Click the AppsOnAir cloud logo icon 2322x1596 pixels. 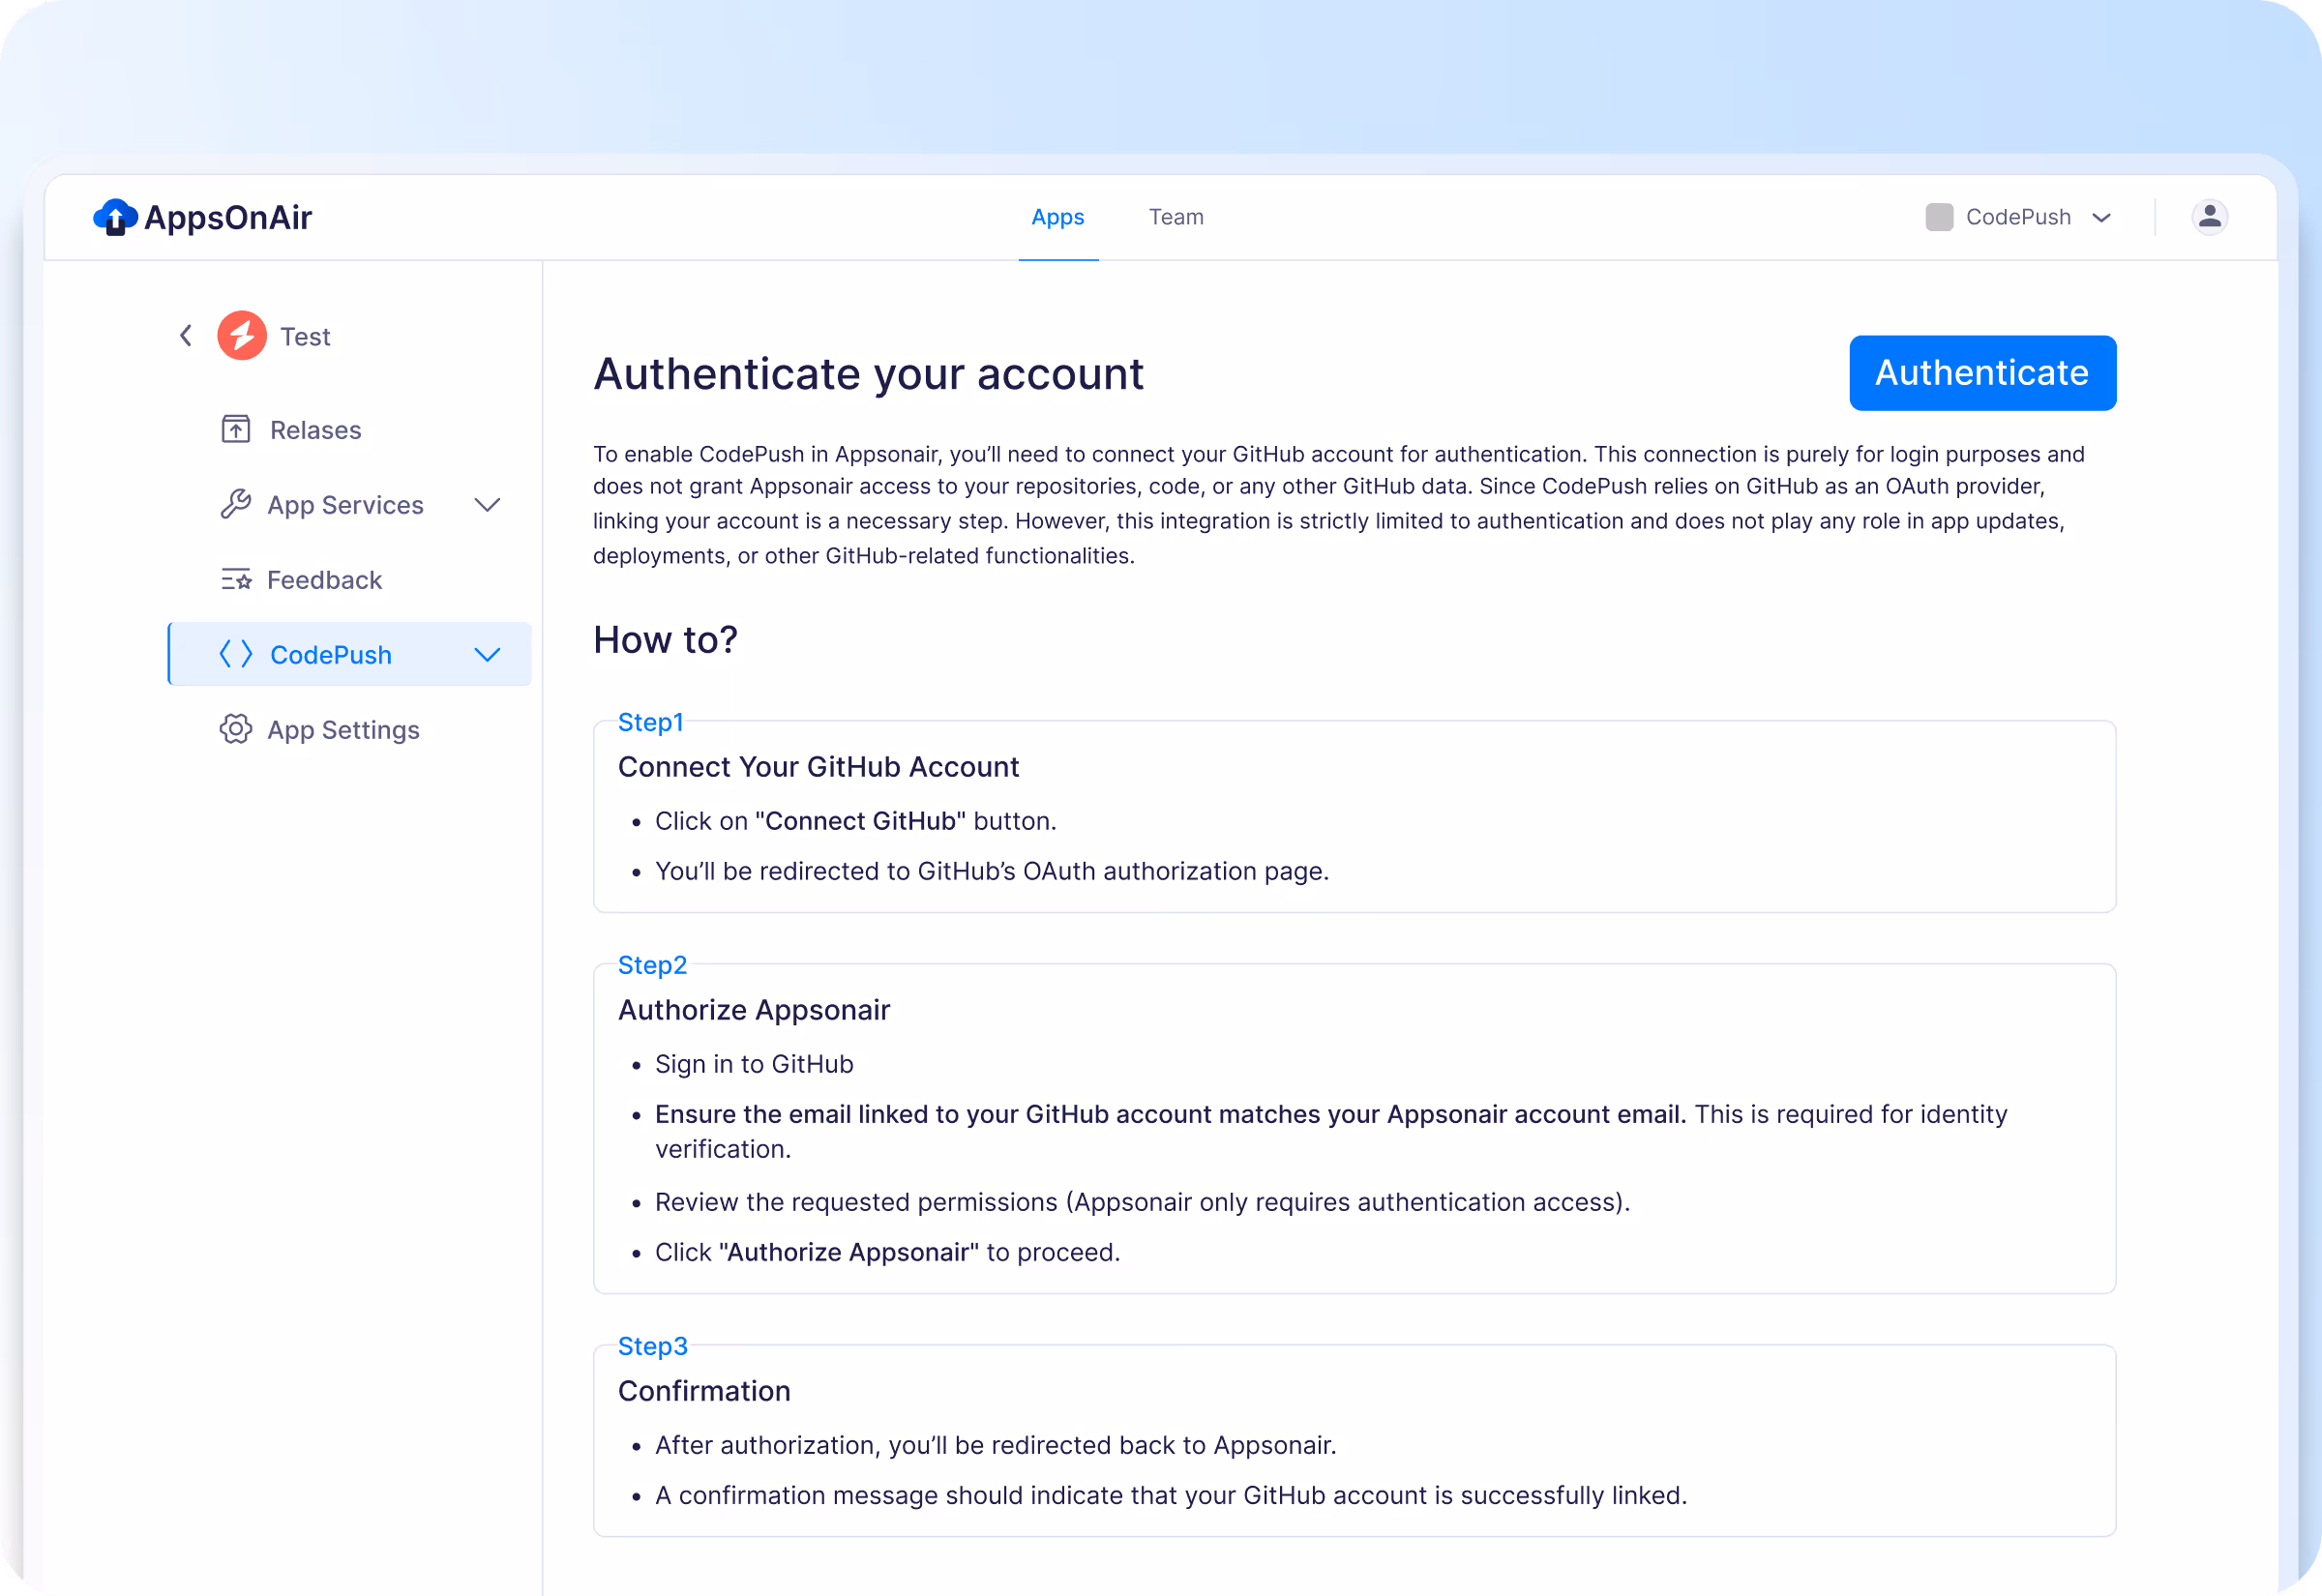click(115, 217)
